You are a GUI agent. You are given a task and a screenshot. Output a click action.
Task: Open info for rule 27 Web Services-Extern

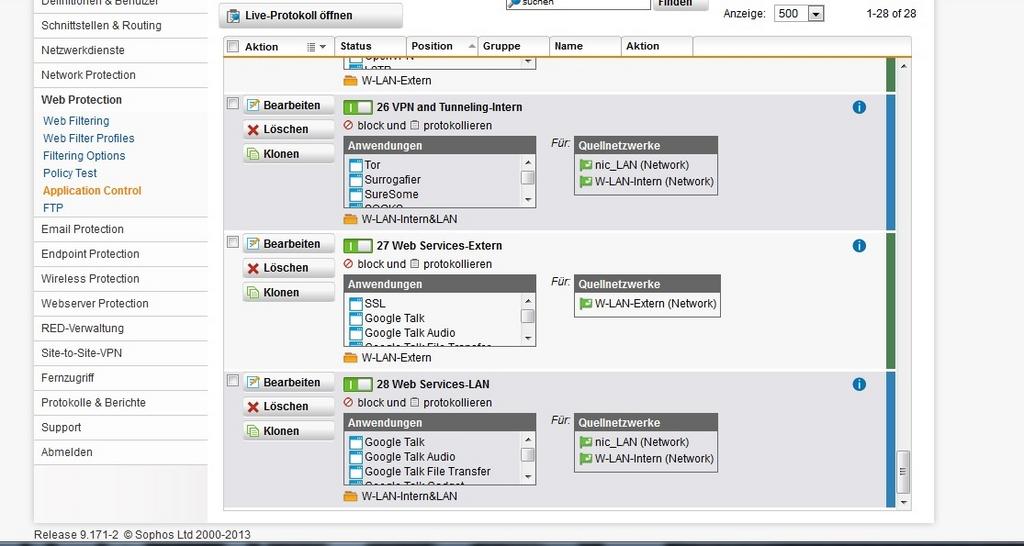click(859, 246)
